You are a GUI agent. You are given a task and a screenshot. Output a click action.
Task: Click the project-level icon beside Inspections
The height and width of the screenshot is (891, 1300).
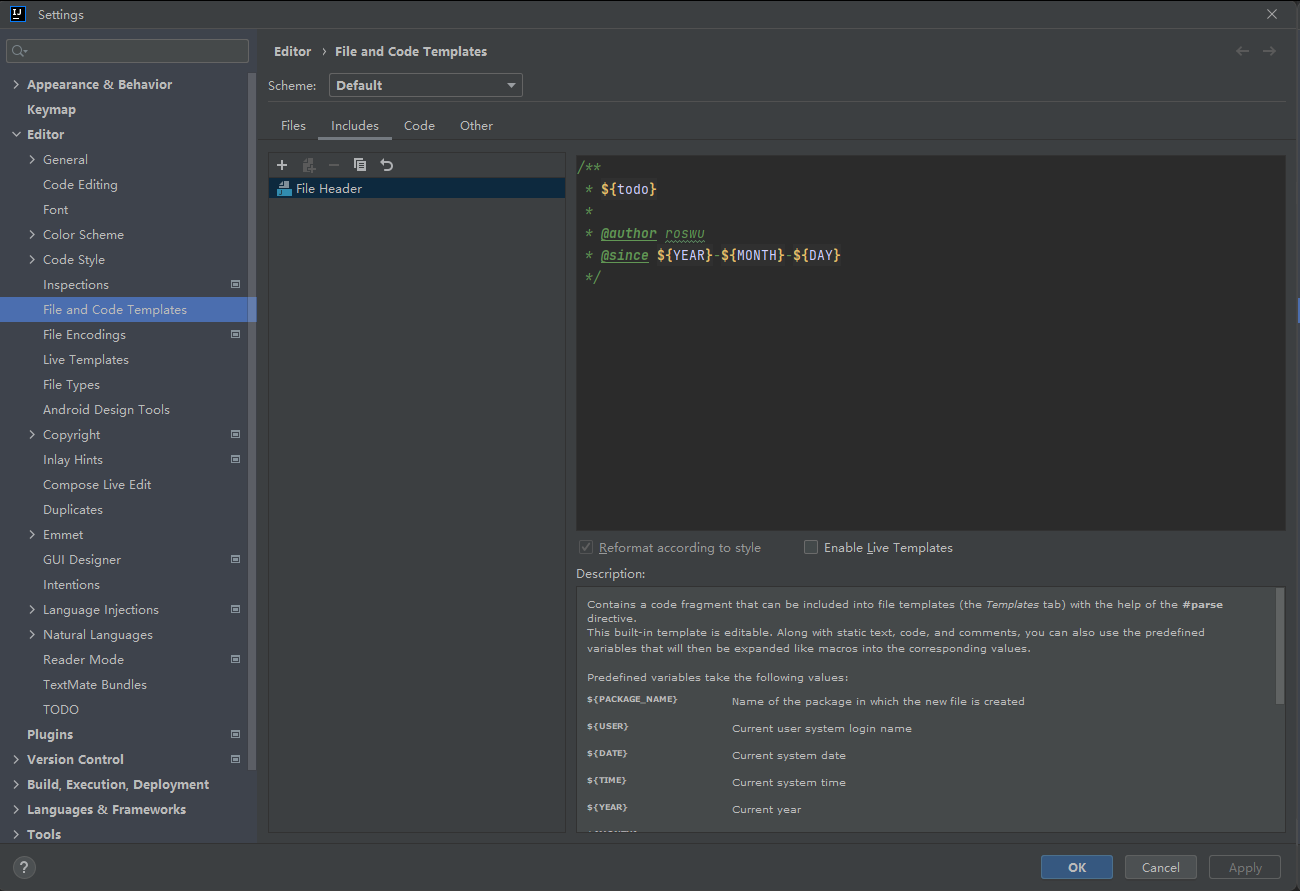[x=236, y=284]
